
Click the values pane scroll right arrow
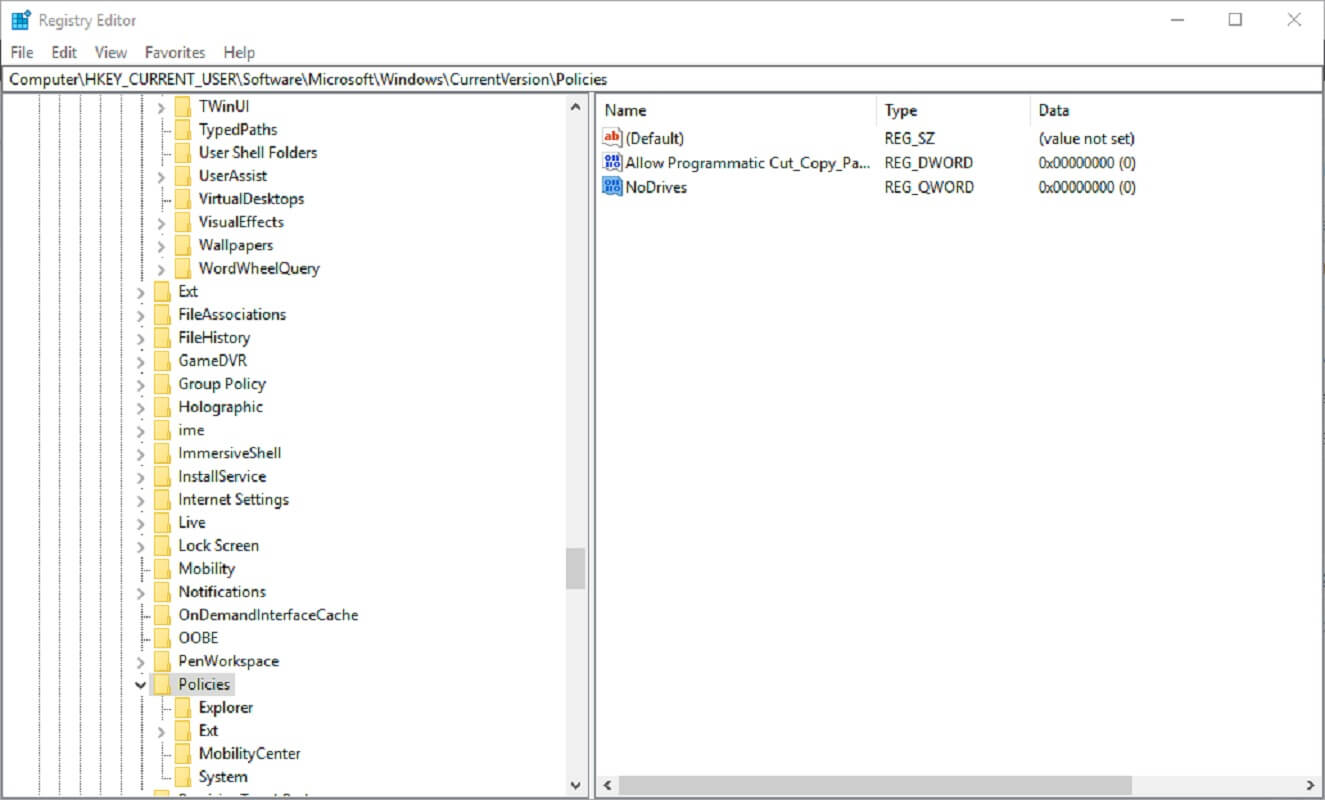click(x=1310, y=786)
